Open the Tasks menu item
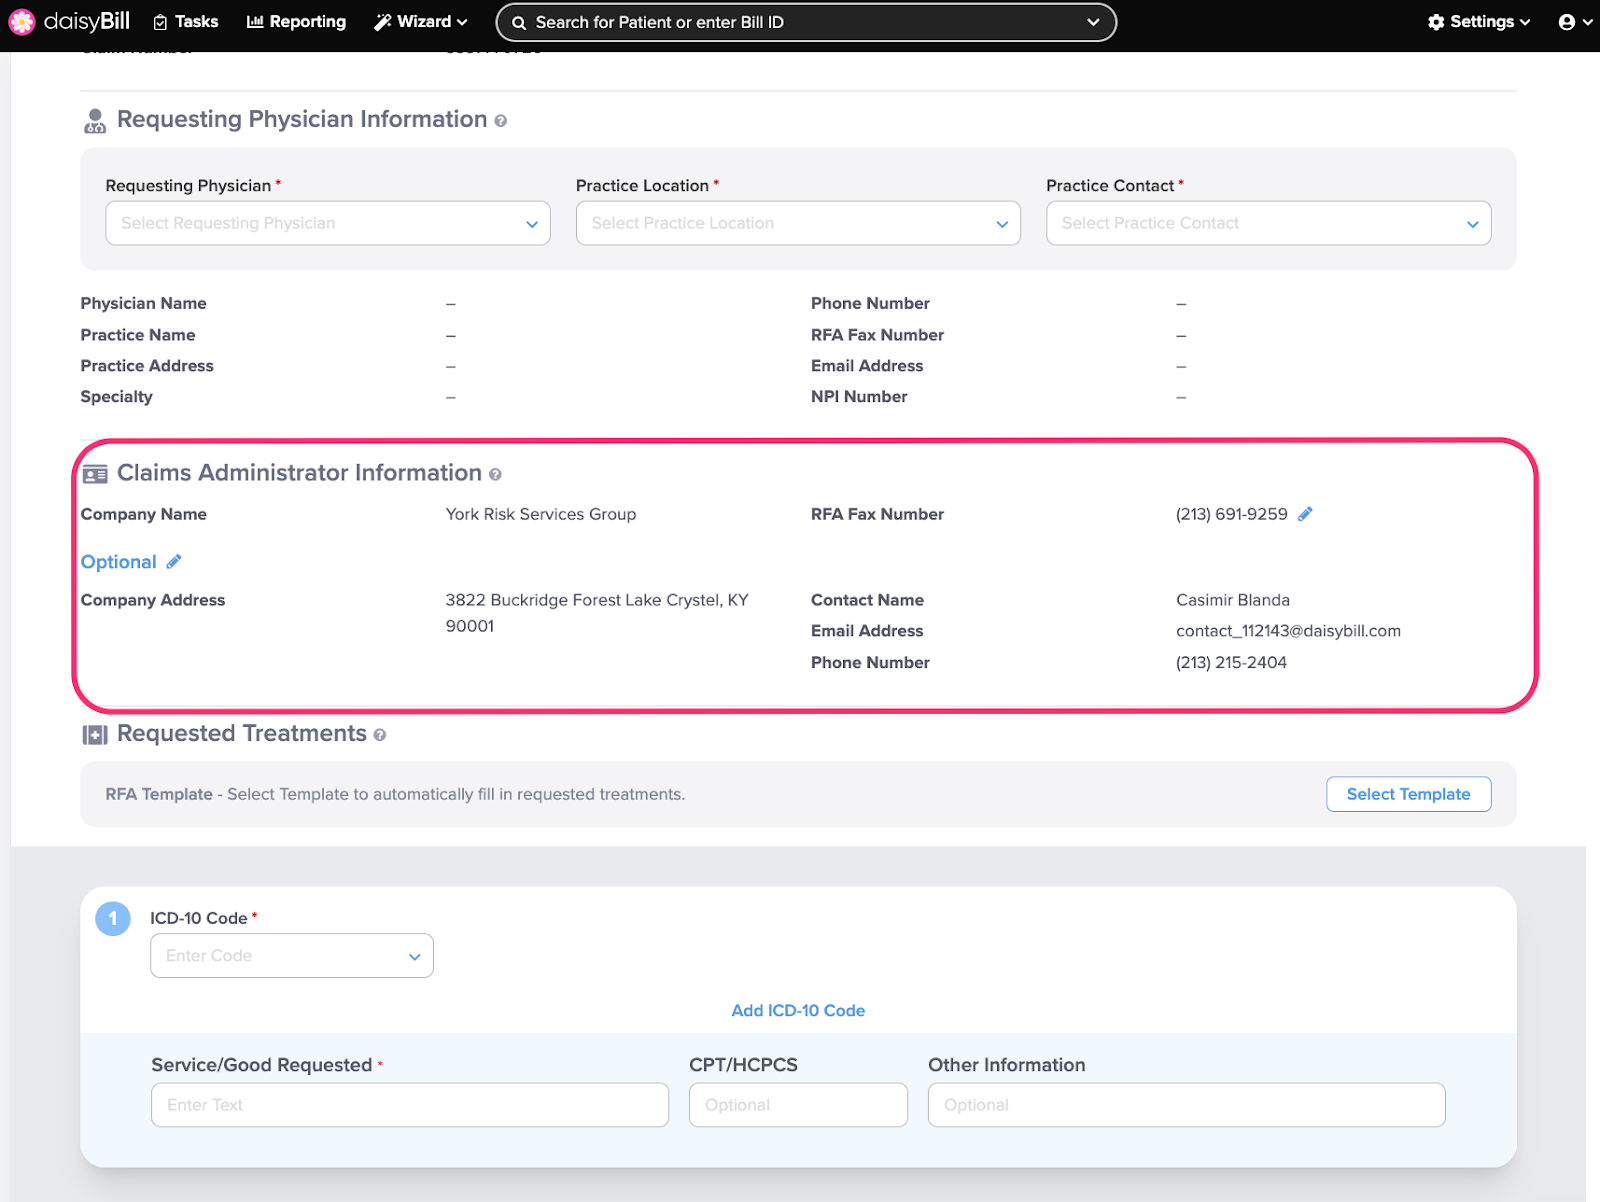Screen dimensions: 1600x1202 [186, 22]
